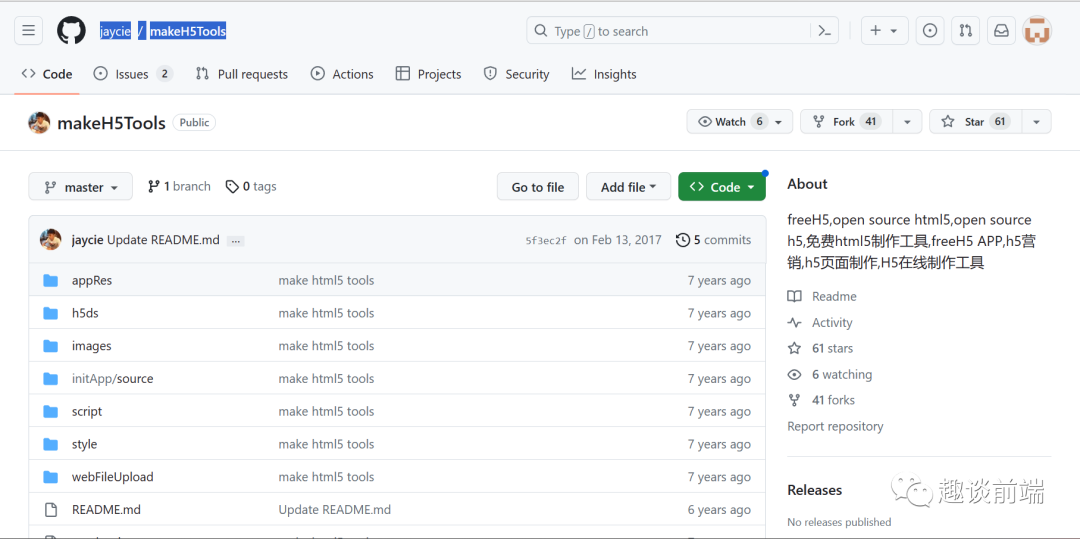The width and height of the screenshot is (1080, 539).
Task: Open the notifications inbox icon
Action: (1001, 31)
